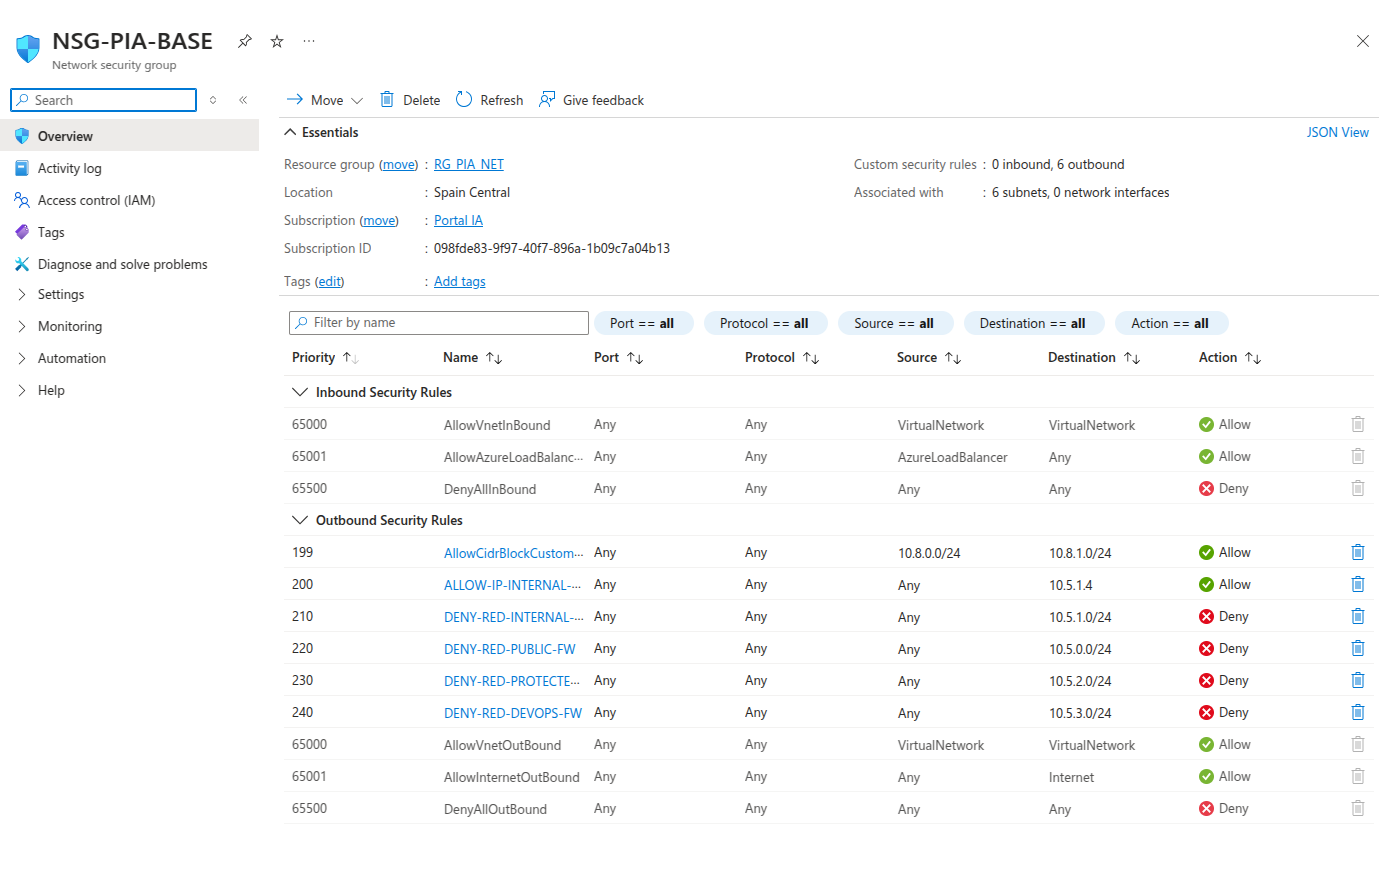Delete rule with priority 199

coord(1357,552)
